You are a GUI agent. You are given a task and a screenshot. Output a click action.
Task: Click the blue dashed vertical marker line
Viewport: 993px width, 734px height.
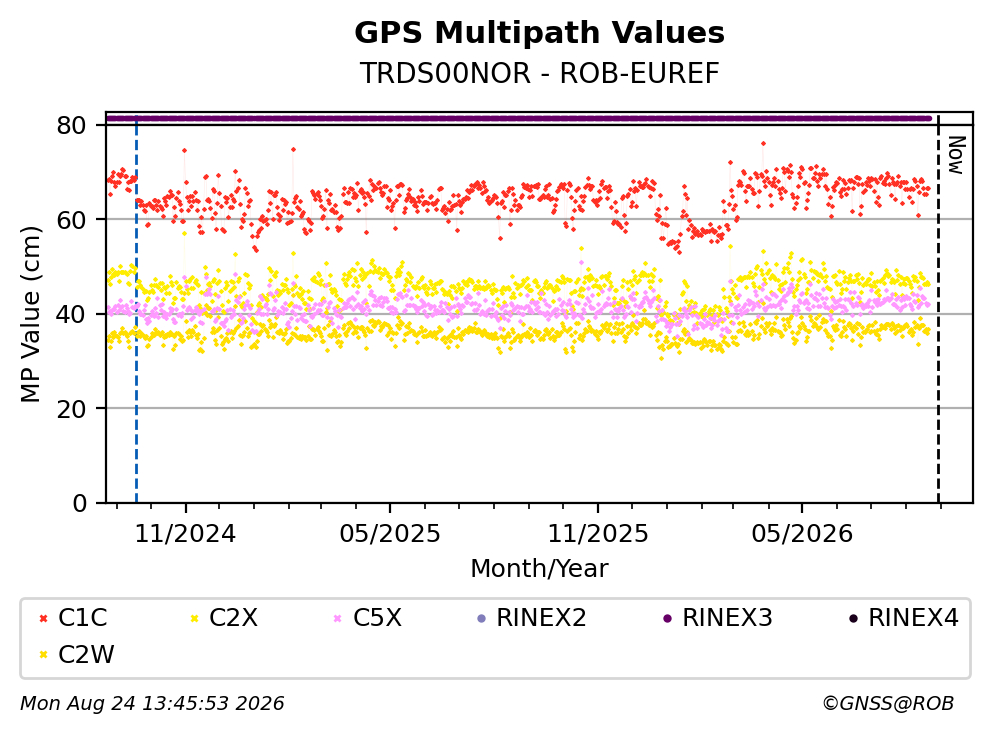[x=136, y=309]
